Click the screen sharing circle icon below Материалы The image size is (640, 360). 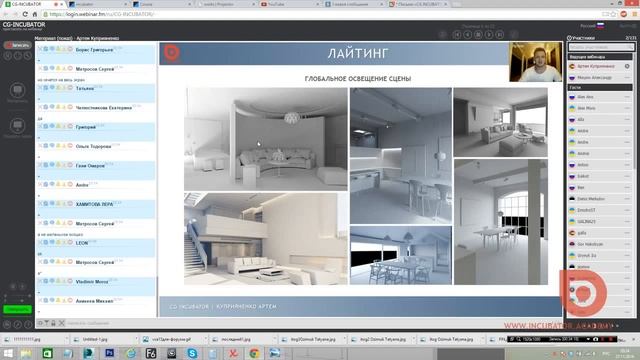(x=18, y=125)
